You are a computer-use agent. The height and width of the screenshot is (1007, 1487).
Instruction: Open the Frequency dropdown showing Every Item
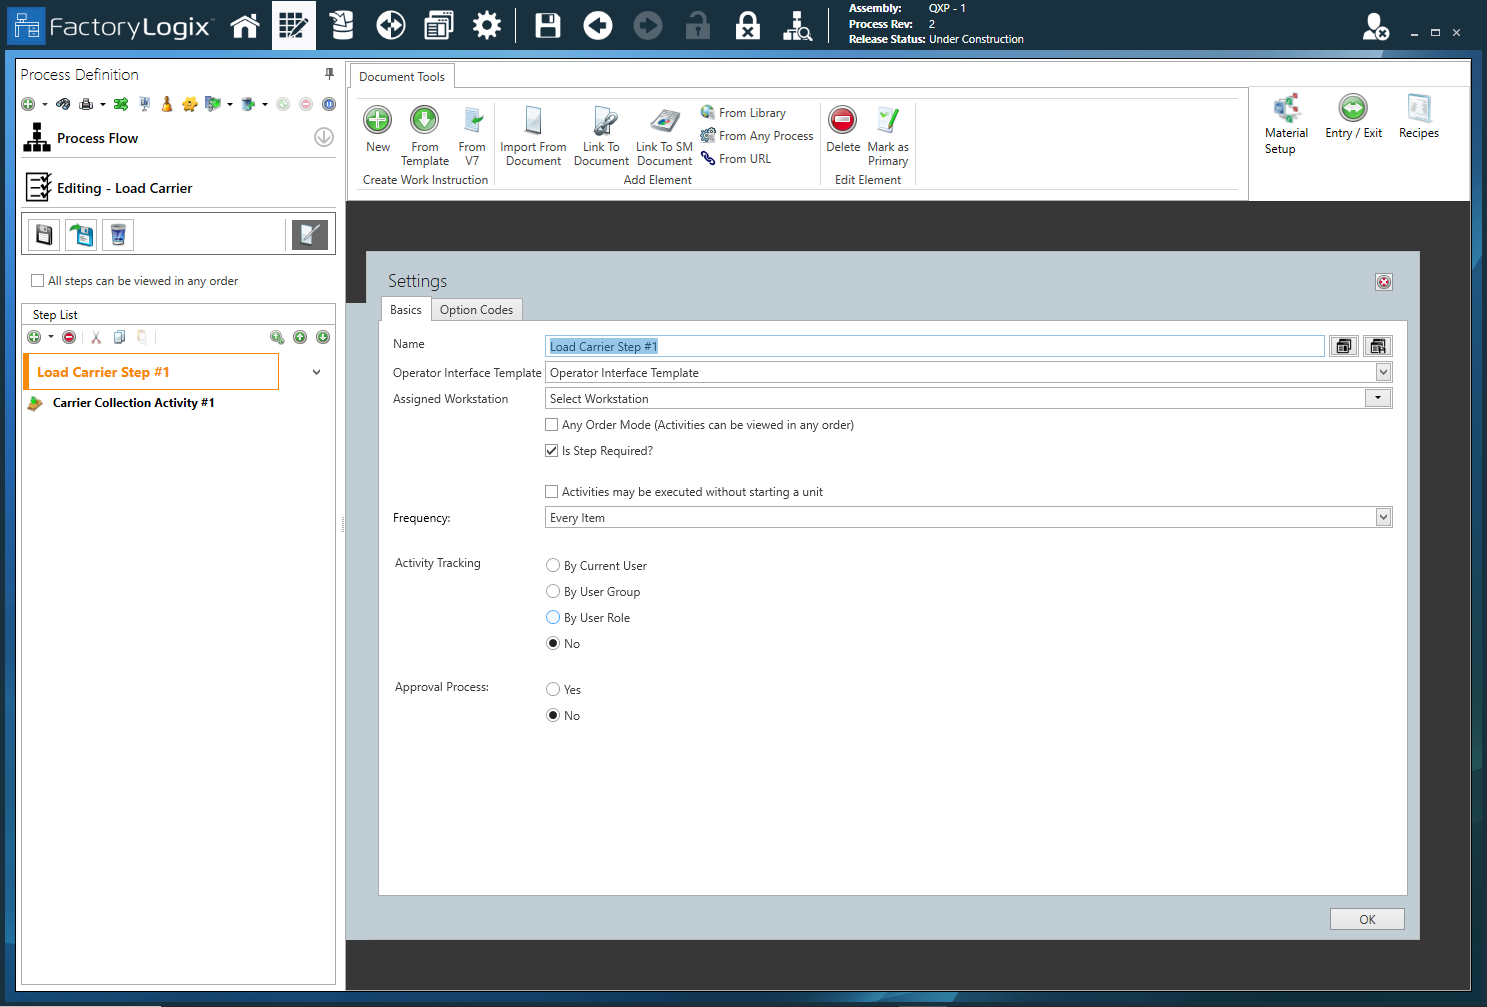click(x=1383, y=517)
